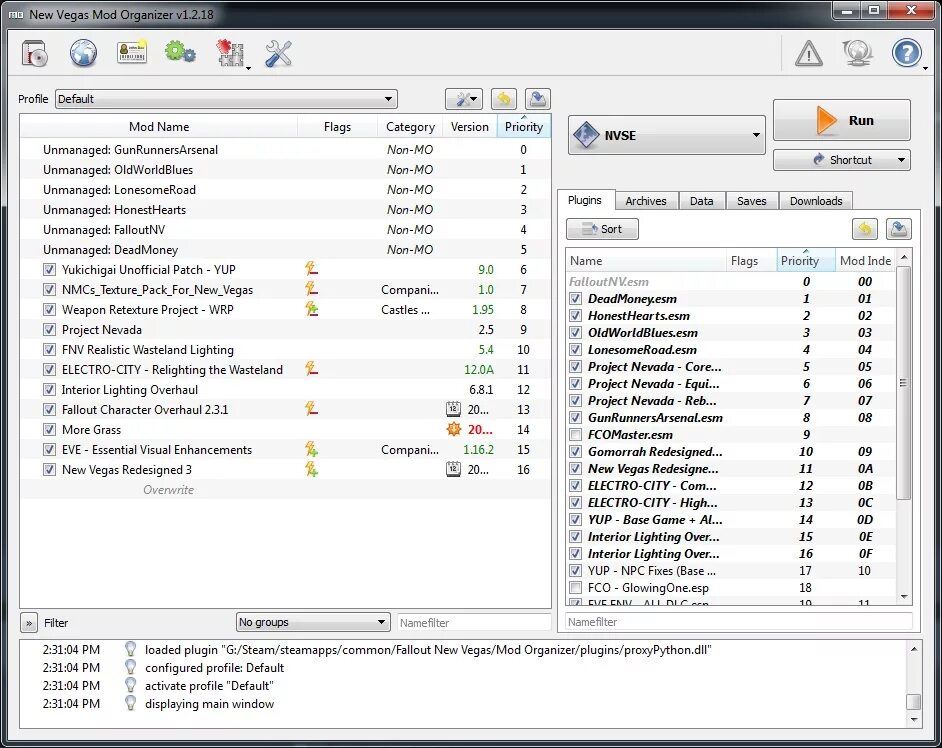The width and height of the screenshot is (942, 748).
Task: Click the conflict flag on Yukichigai Unofficial Patch
Action: 311,269
